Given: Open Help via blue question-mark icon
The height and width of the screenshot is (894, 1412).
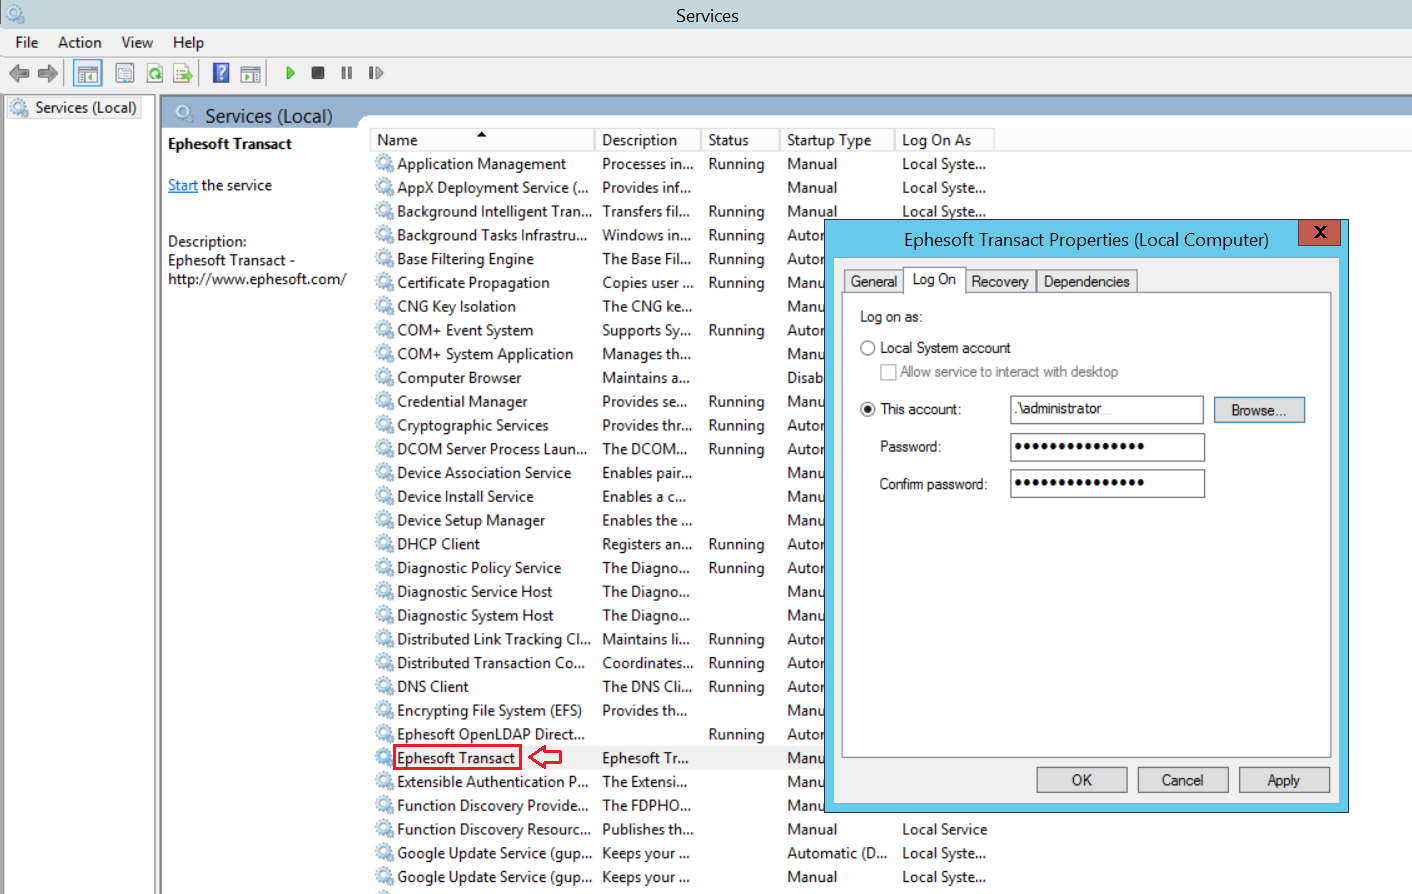Looking at the screenshot, I should [x=221, y=73].
